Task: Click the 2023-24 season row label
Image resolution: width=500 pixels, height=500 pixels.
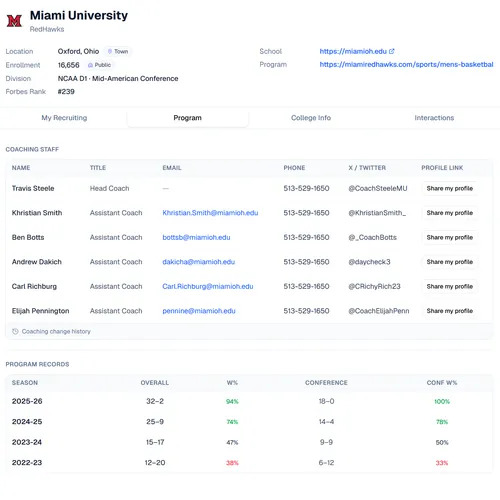Action: 27,442
